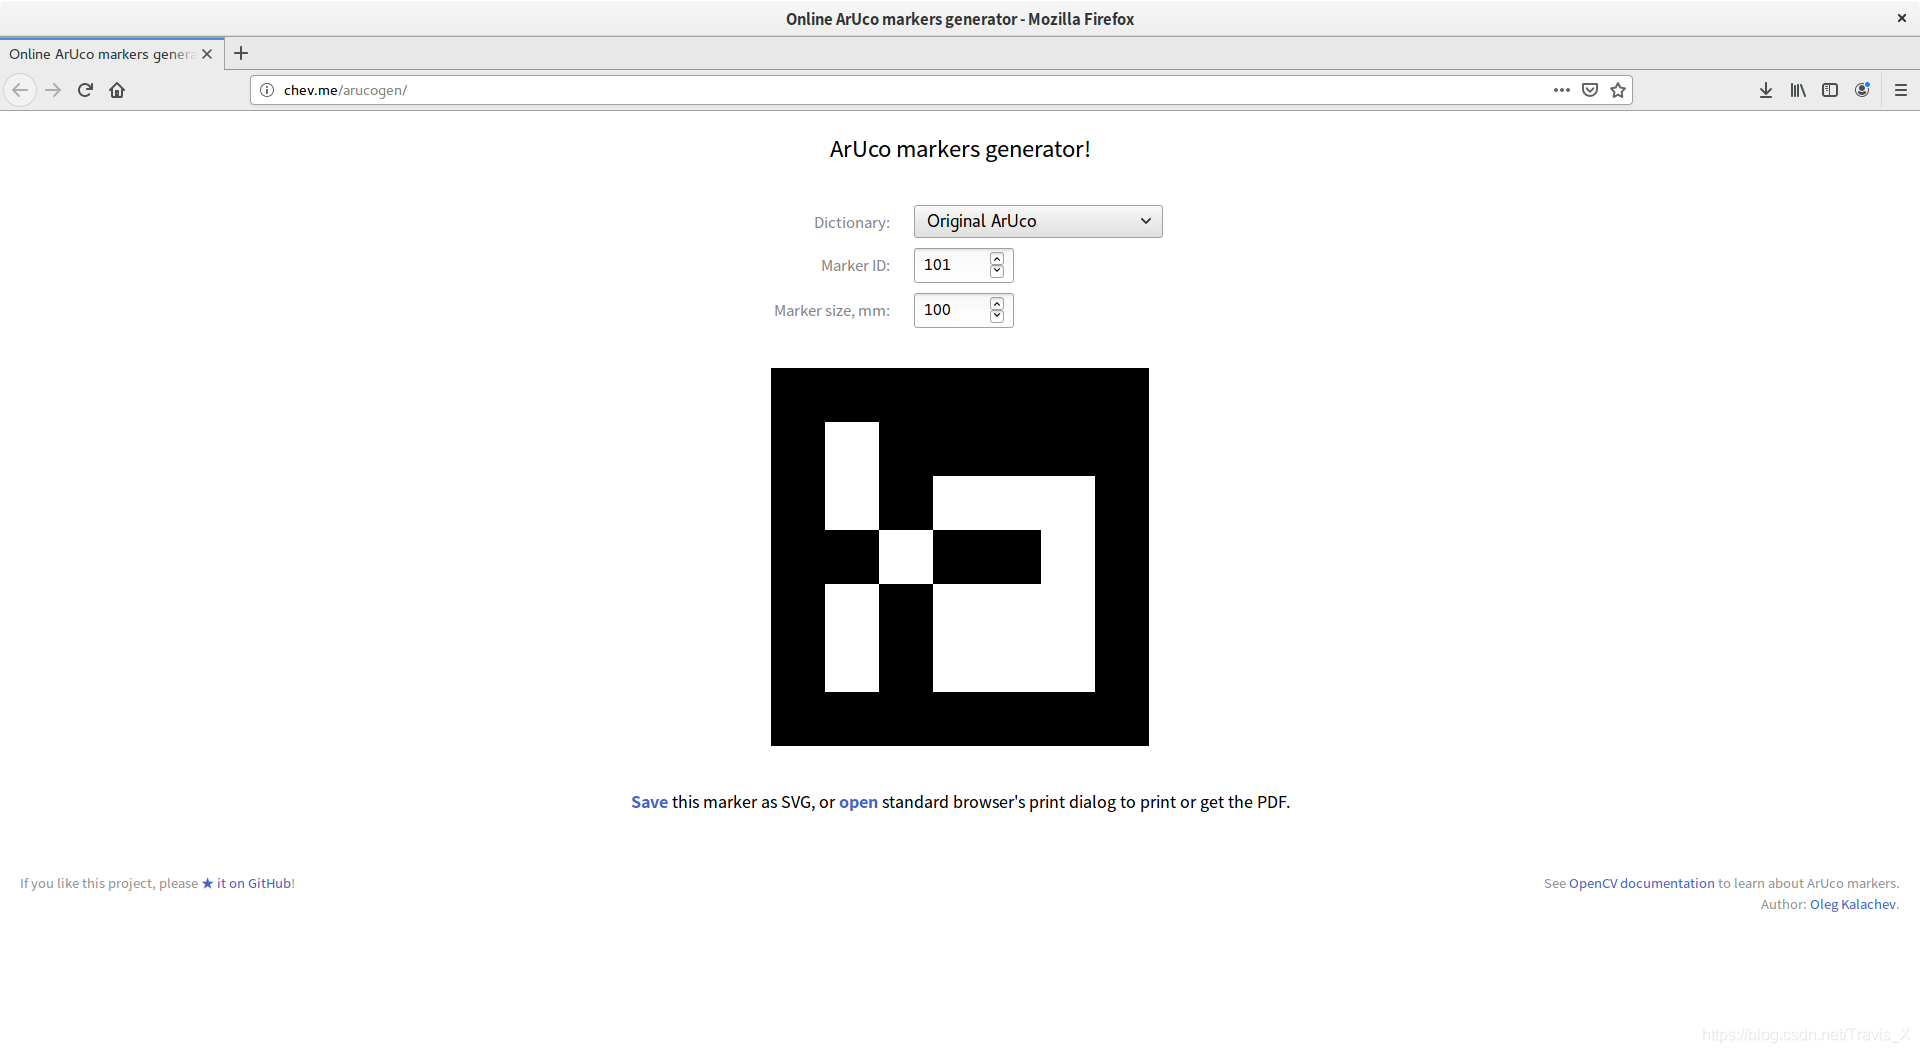Screen dimensions: 1920x1053
Task: Open the browser print dialog link
Action: (x=858, y=802)
